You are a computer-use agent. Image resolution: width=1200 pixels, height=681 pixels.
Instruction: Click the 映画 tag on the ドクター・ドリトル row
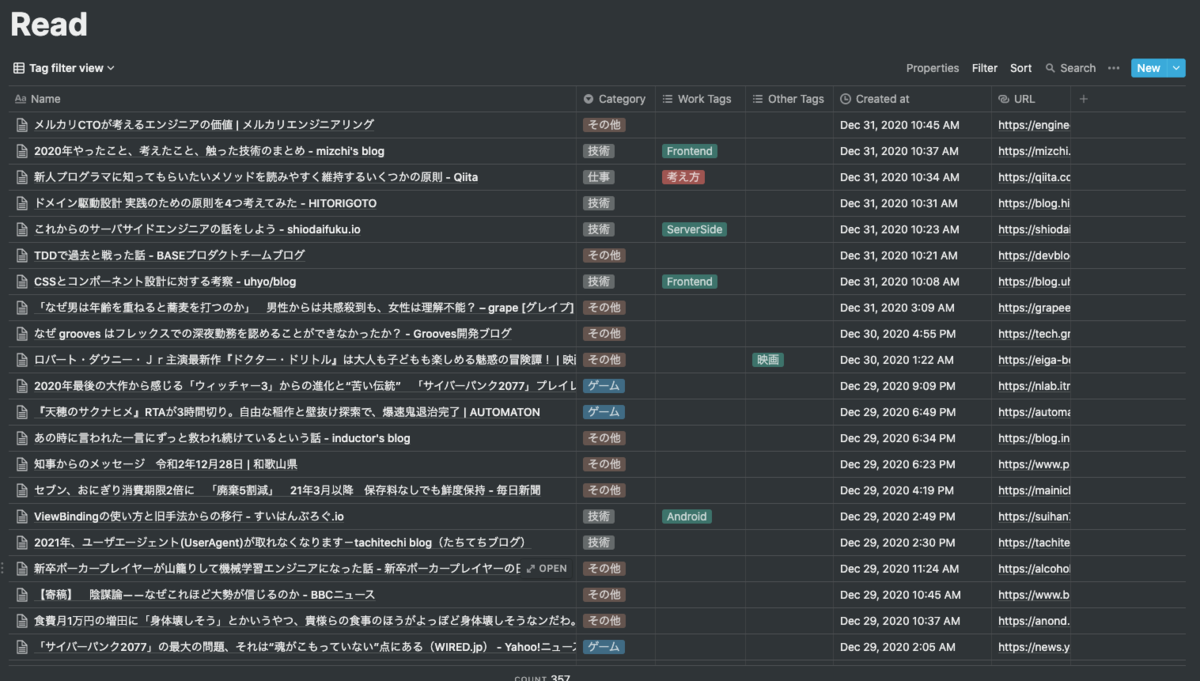(x=768, y=359)
